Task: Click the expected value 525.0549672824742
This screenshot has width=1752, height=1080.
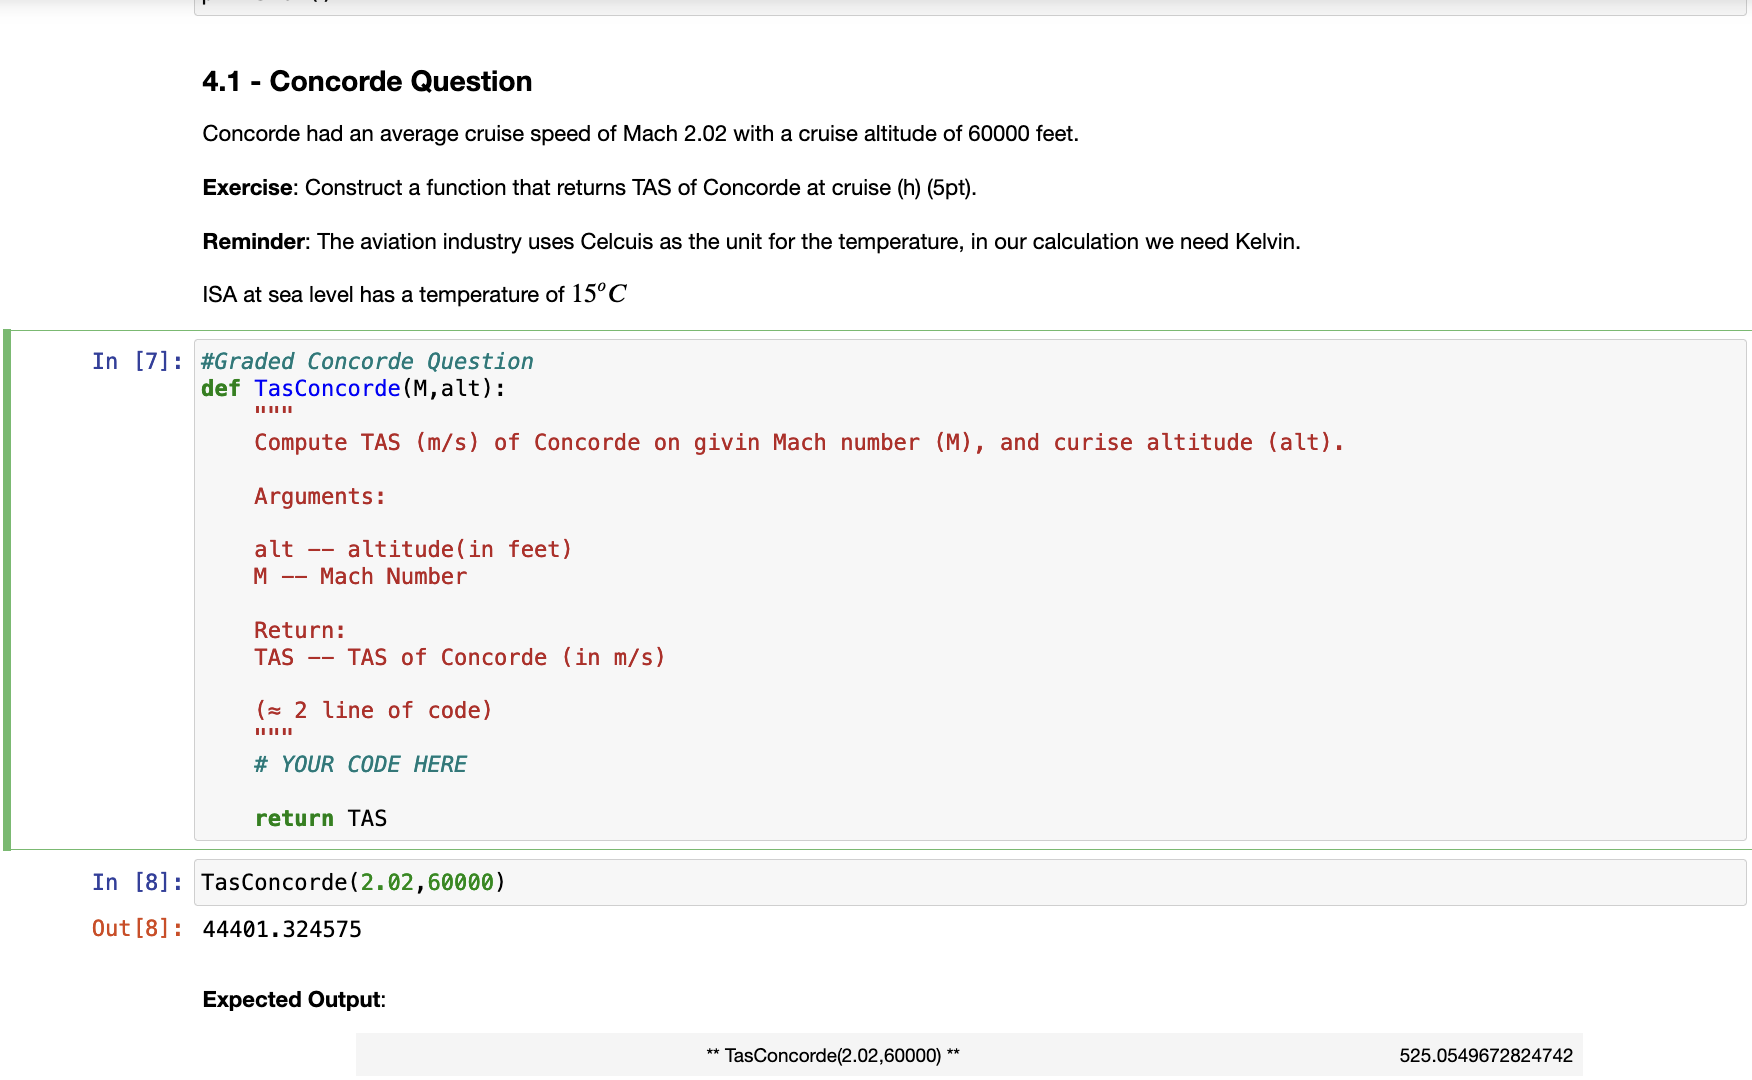Action: point(1485,1054)
